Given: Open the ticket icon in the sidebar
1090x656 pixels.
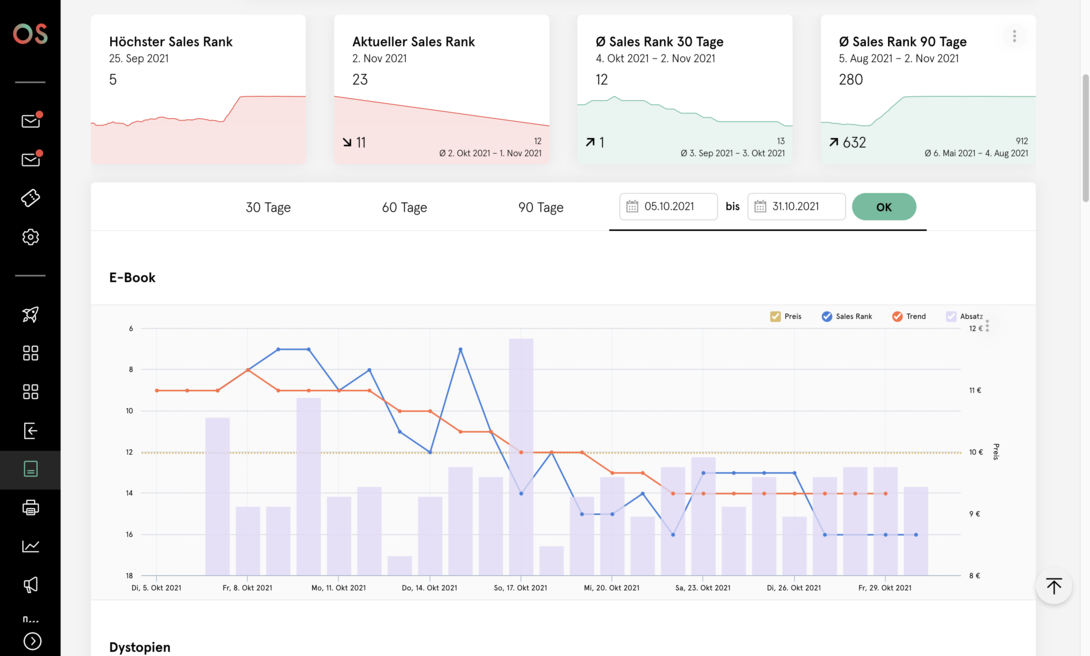Looking at the screenshot, I should click(31, 198).
